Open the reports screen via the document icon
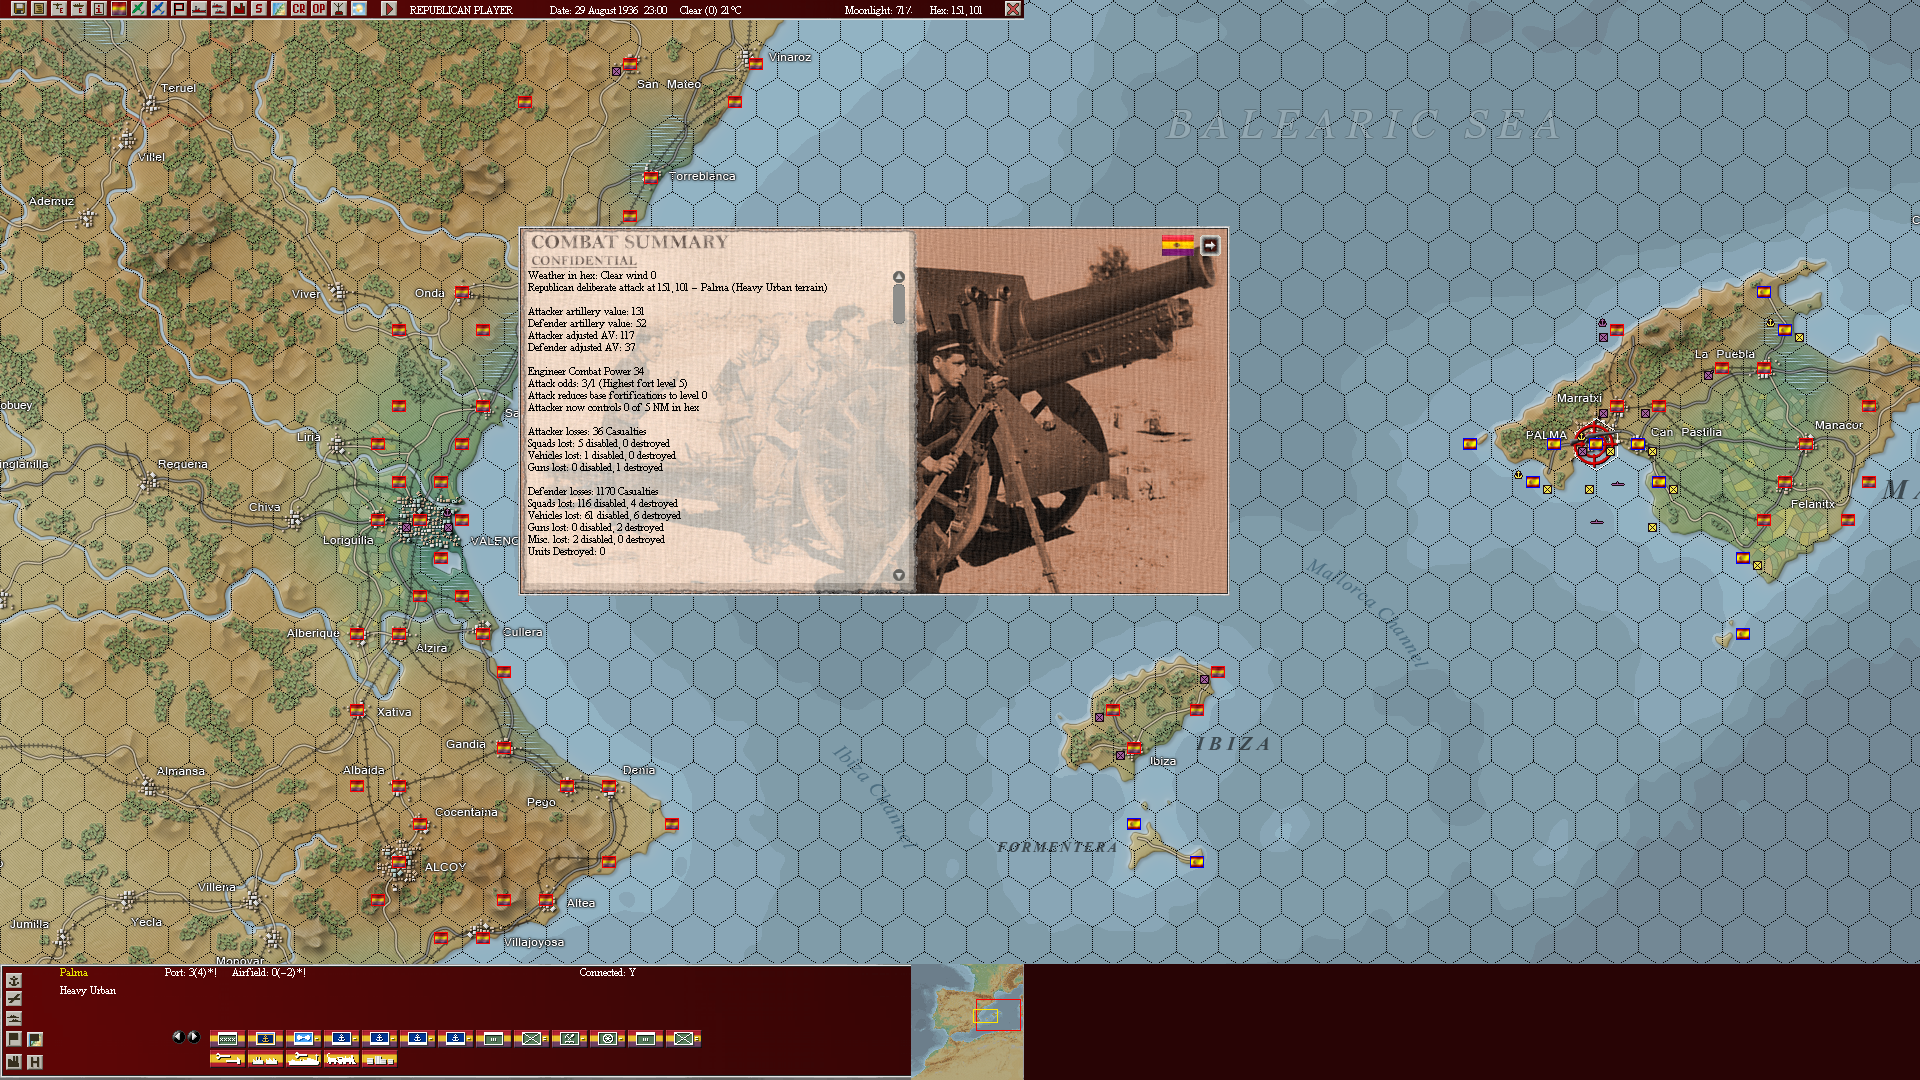The image size is (1920, 1080). point(39,9)
